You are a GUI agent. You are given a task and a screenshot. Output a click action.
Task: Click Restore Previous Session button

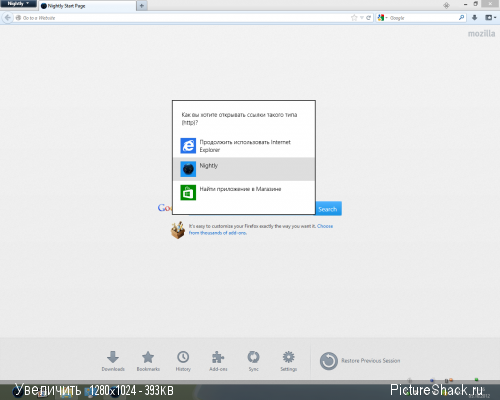pyautogui.click(x=360, y=361)
